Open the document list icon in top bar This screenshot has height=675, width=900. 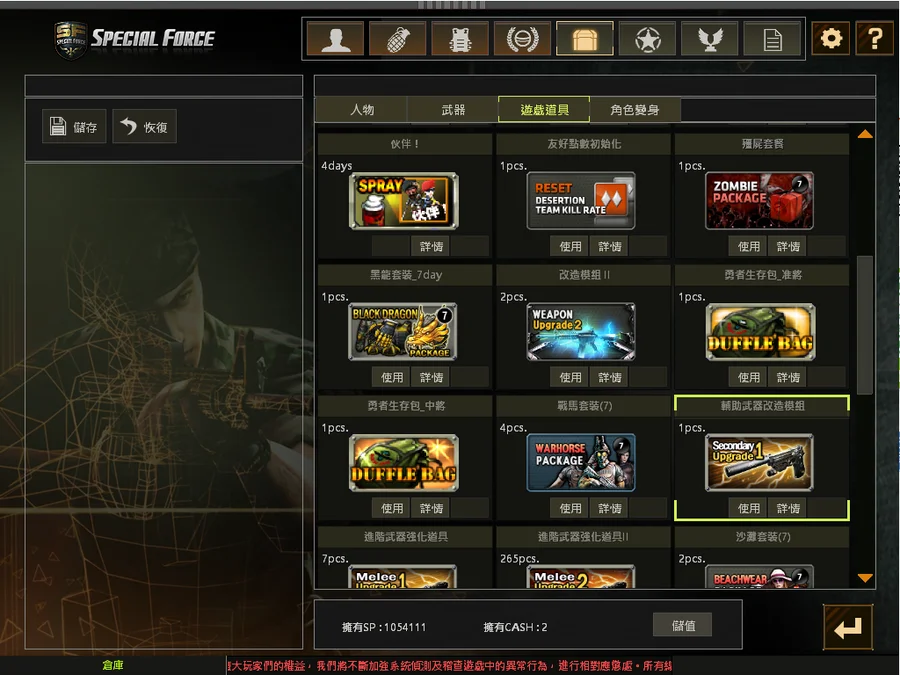pos(772,39)
